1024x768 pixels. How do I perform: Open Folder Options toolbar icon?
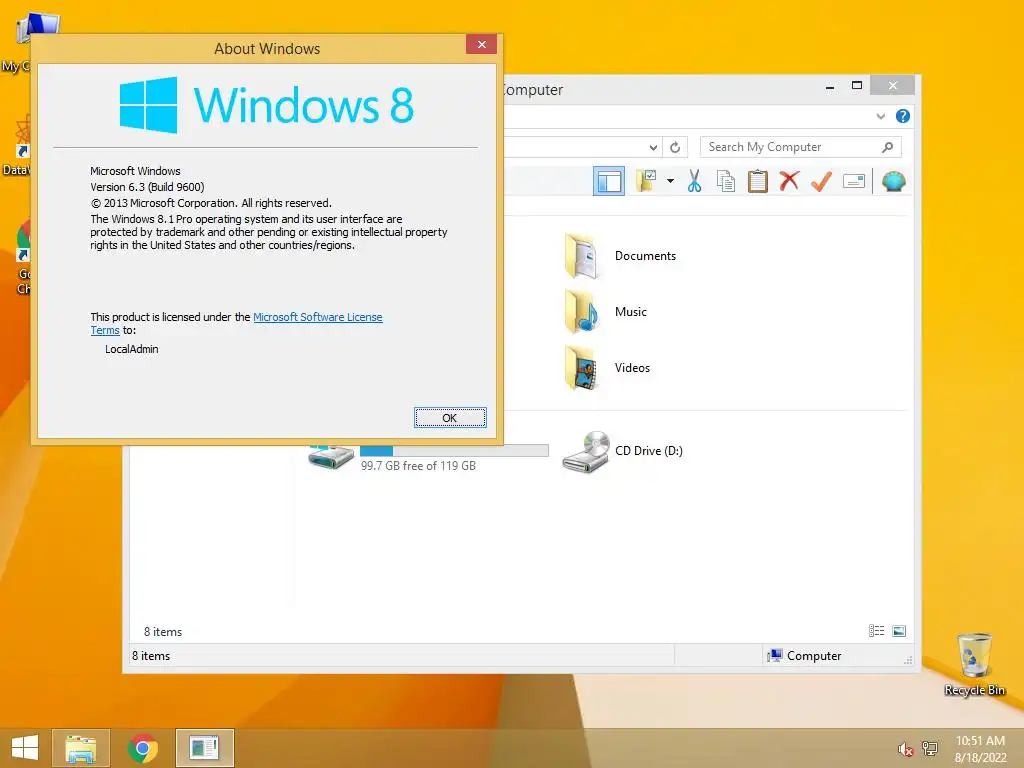point(647,181)
